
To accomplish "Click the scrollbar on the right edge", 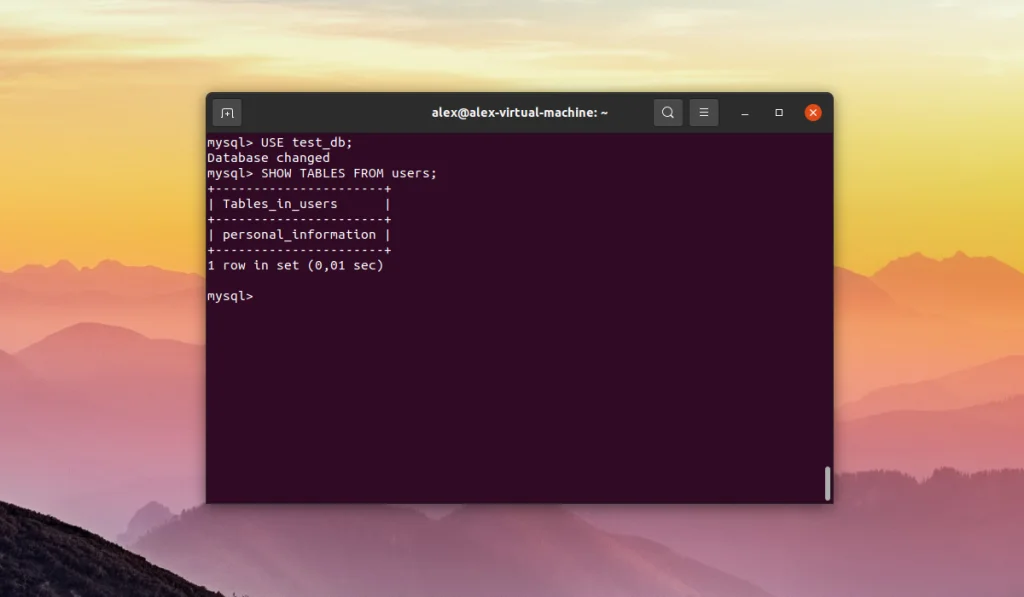I will (x=827, y=482).
